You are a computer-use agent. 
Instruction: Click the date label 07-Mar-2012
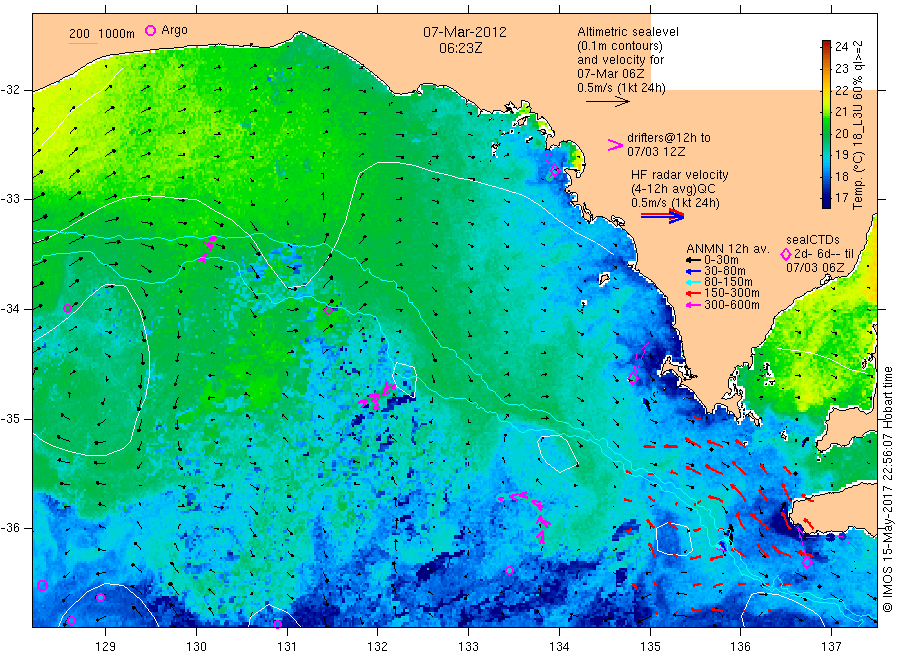pyautogui.click(x=465, y=32)
